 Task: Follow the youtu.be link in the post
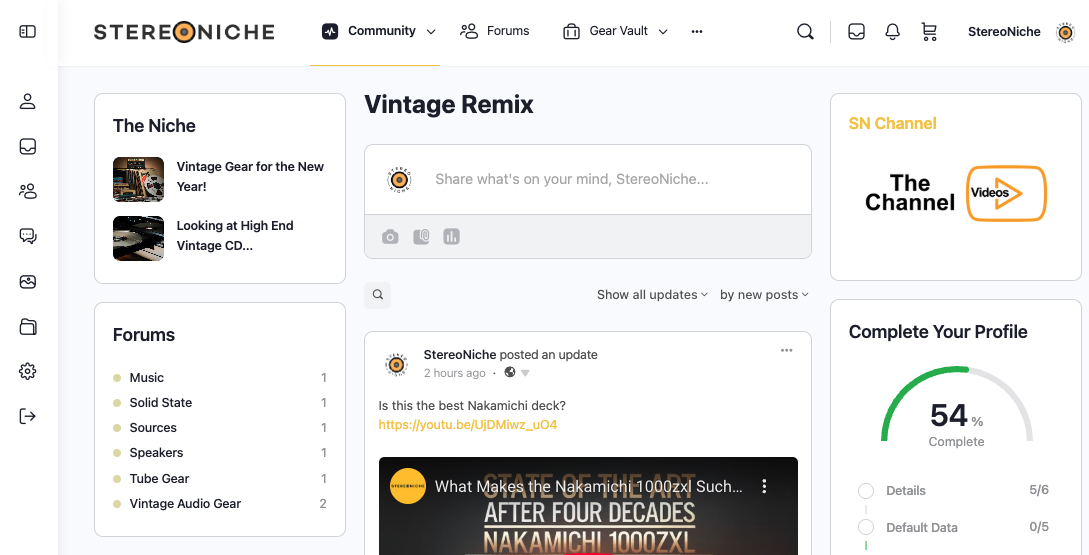[467, 424]
